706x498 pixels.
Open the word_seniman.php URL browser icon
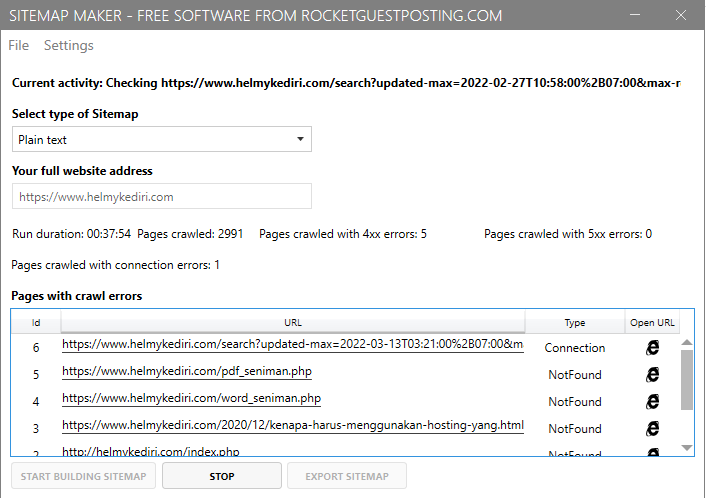click(652, 402)
